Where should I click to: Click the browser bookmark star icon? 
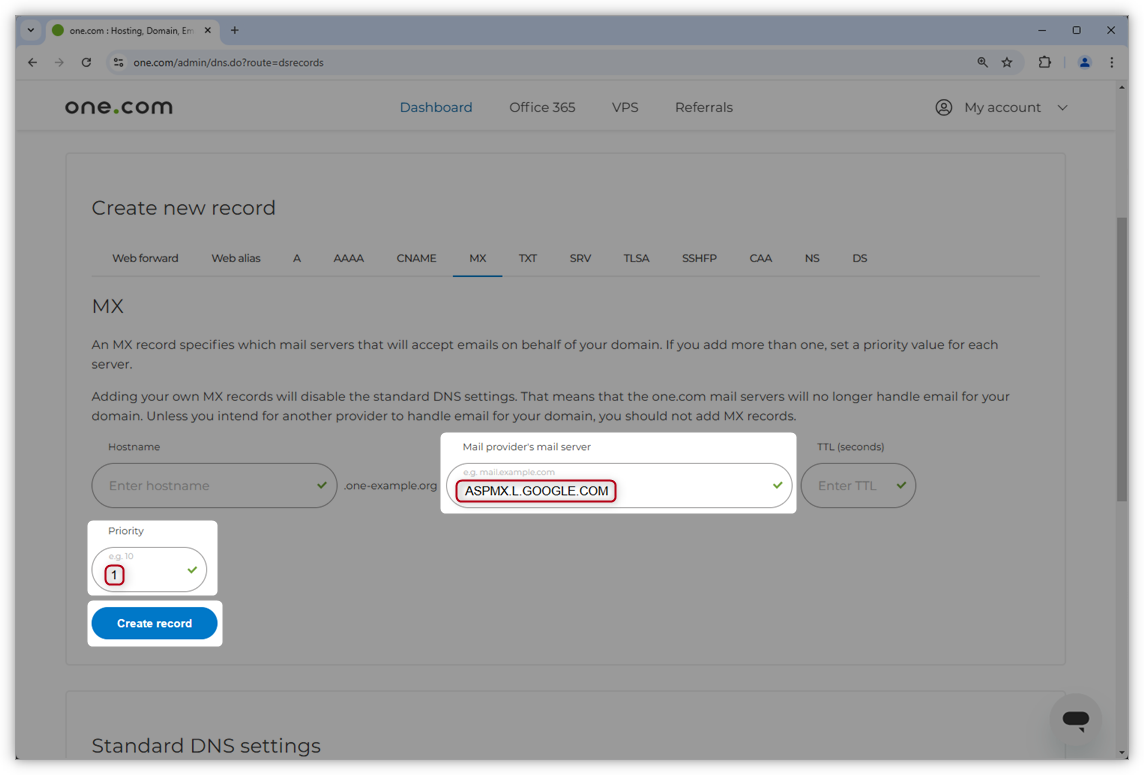1007,62
